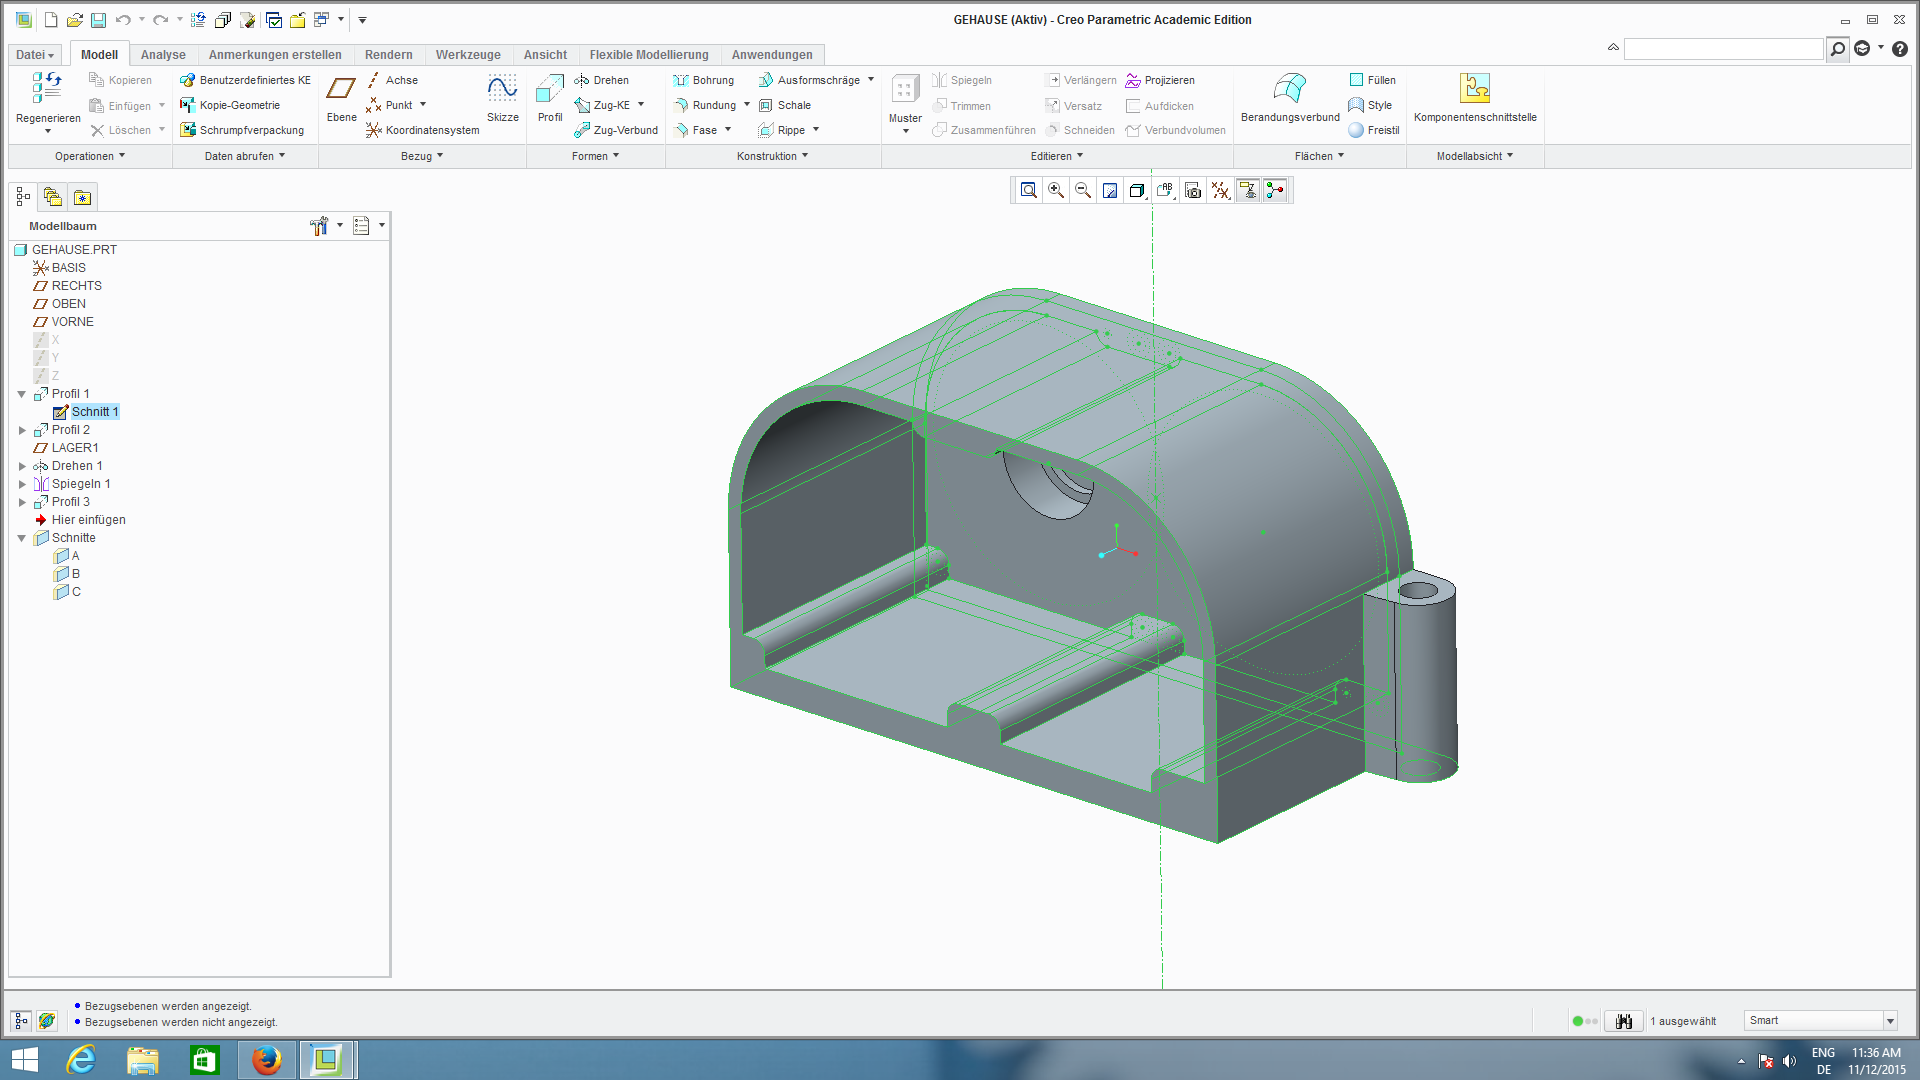Open the Anwendungen tab
The height and width of the screenshot is (1080, 1920).
(772, 55)
